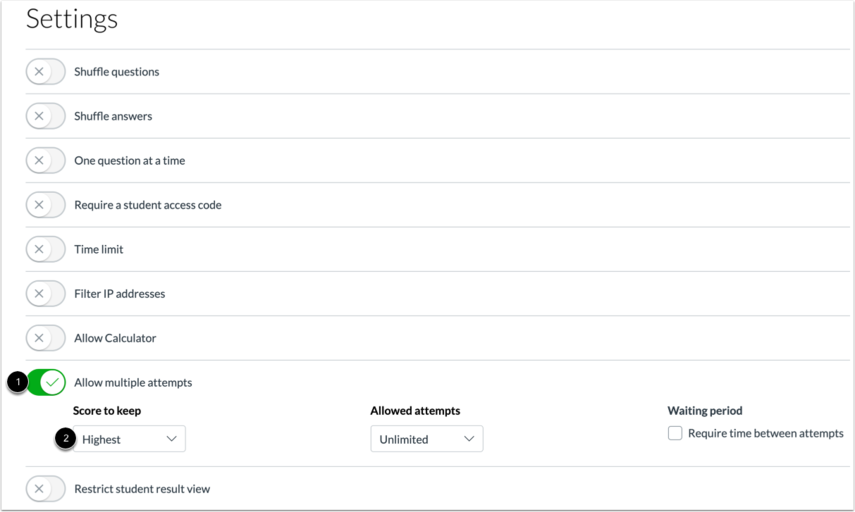The height and width of the screenshot is (512, 855).
Task: Click the Allow multiple attempts label
Action: coord(133,383)
